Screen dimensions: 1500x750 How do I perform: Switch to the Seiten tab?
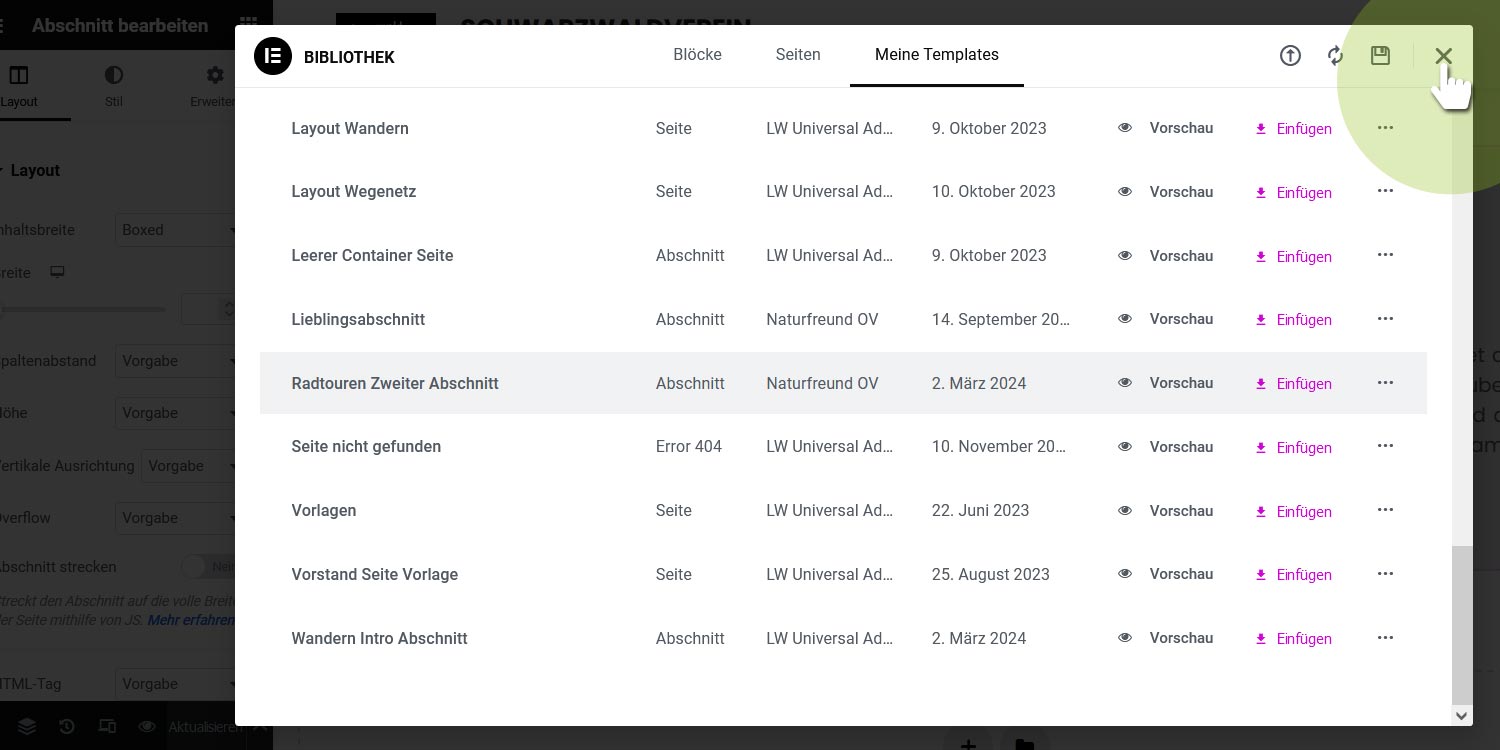(798, 55)
